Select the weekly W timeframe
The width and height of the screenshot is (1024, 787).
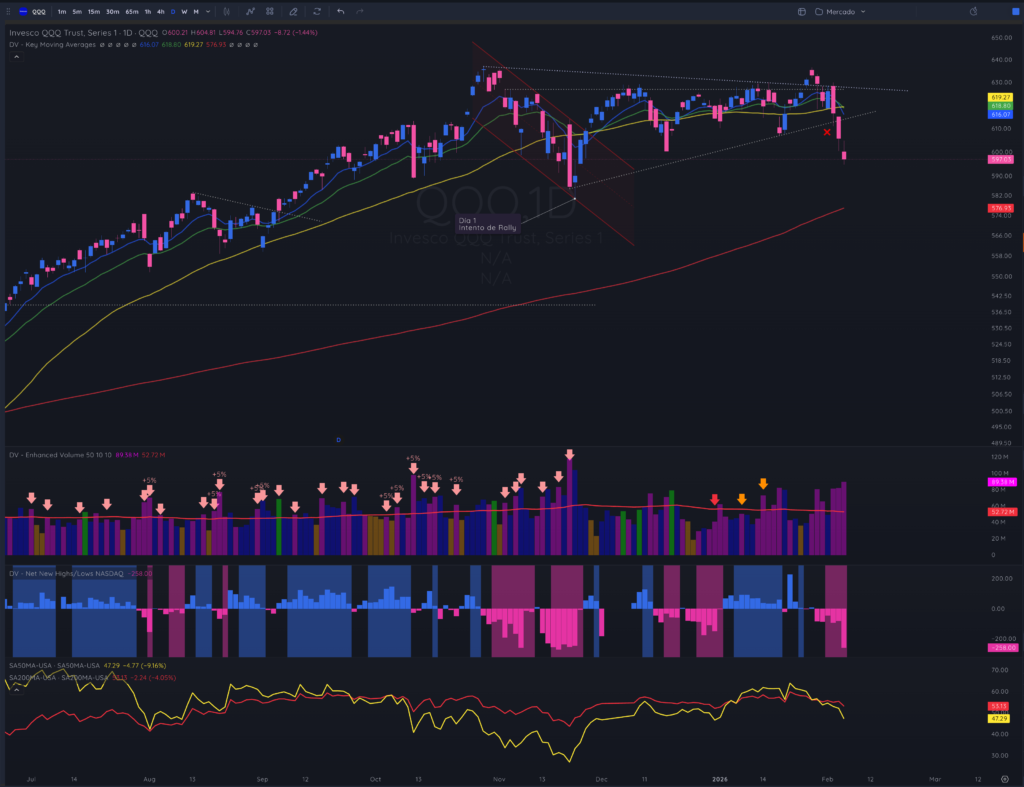184,11
